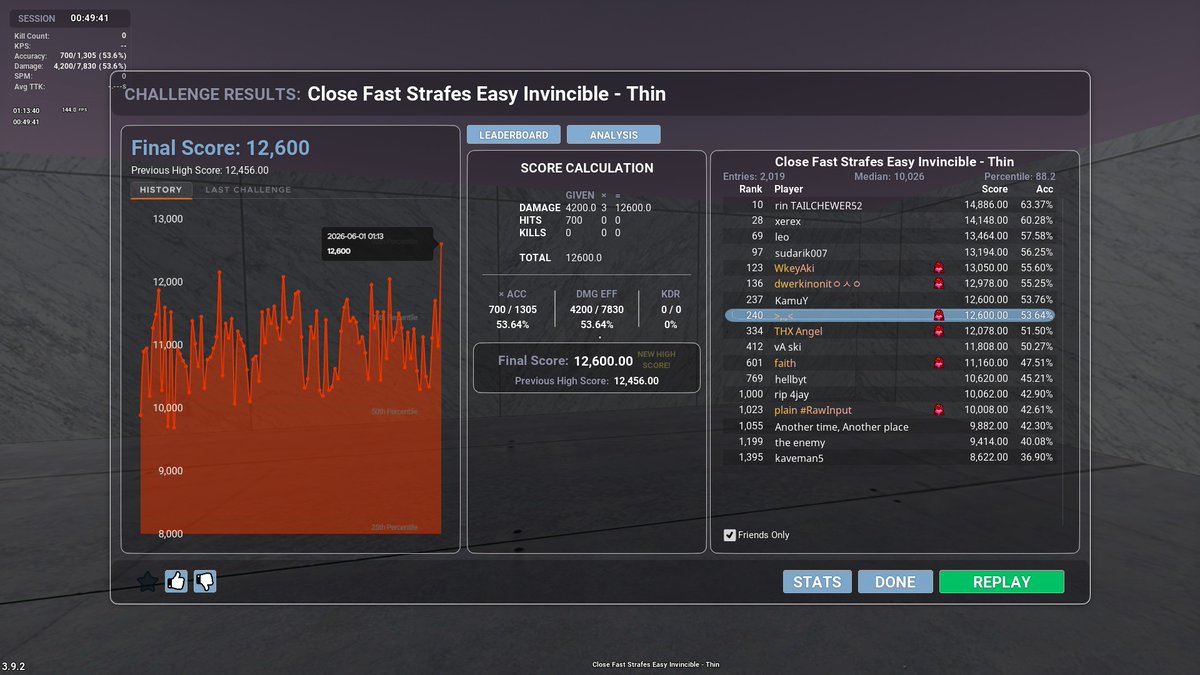Select player rip 4jay in the leaderboard
The width and height of the screenshot is (1200, 675).
[x=791, y=394]
